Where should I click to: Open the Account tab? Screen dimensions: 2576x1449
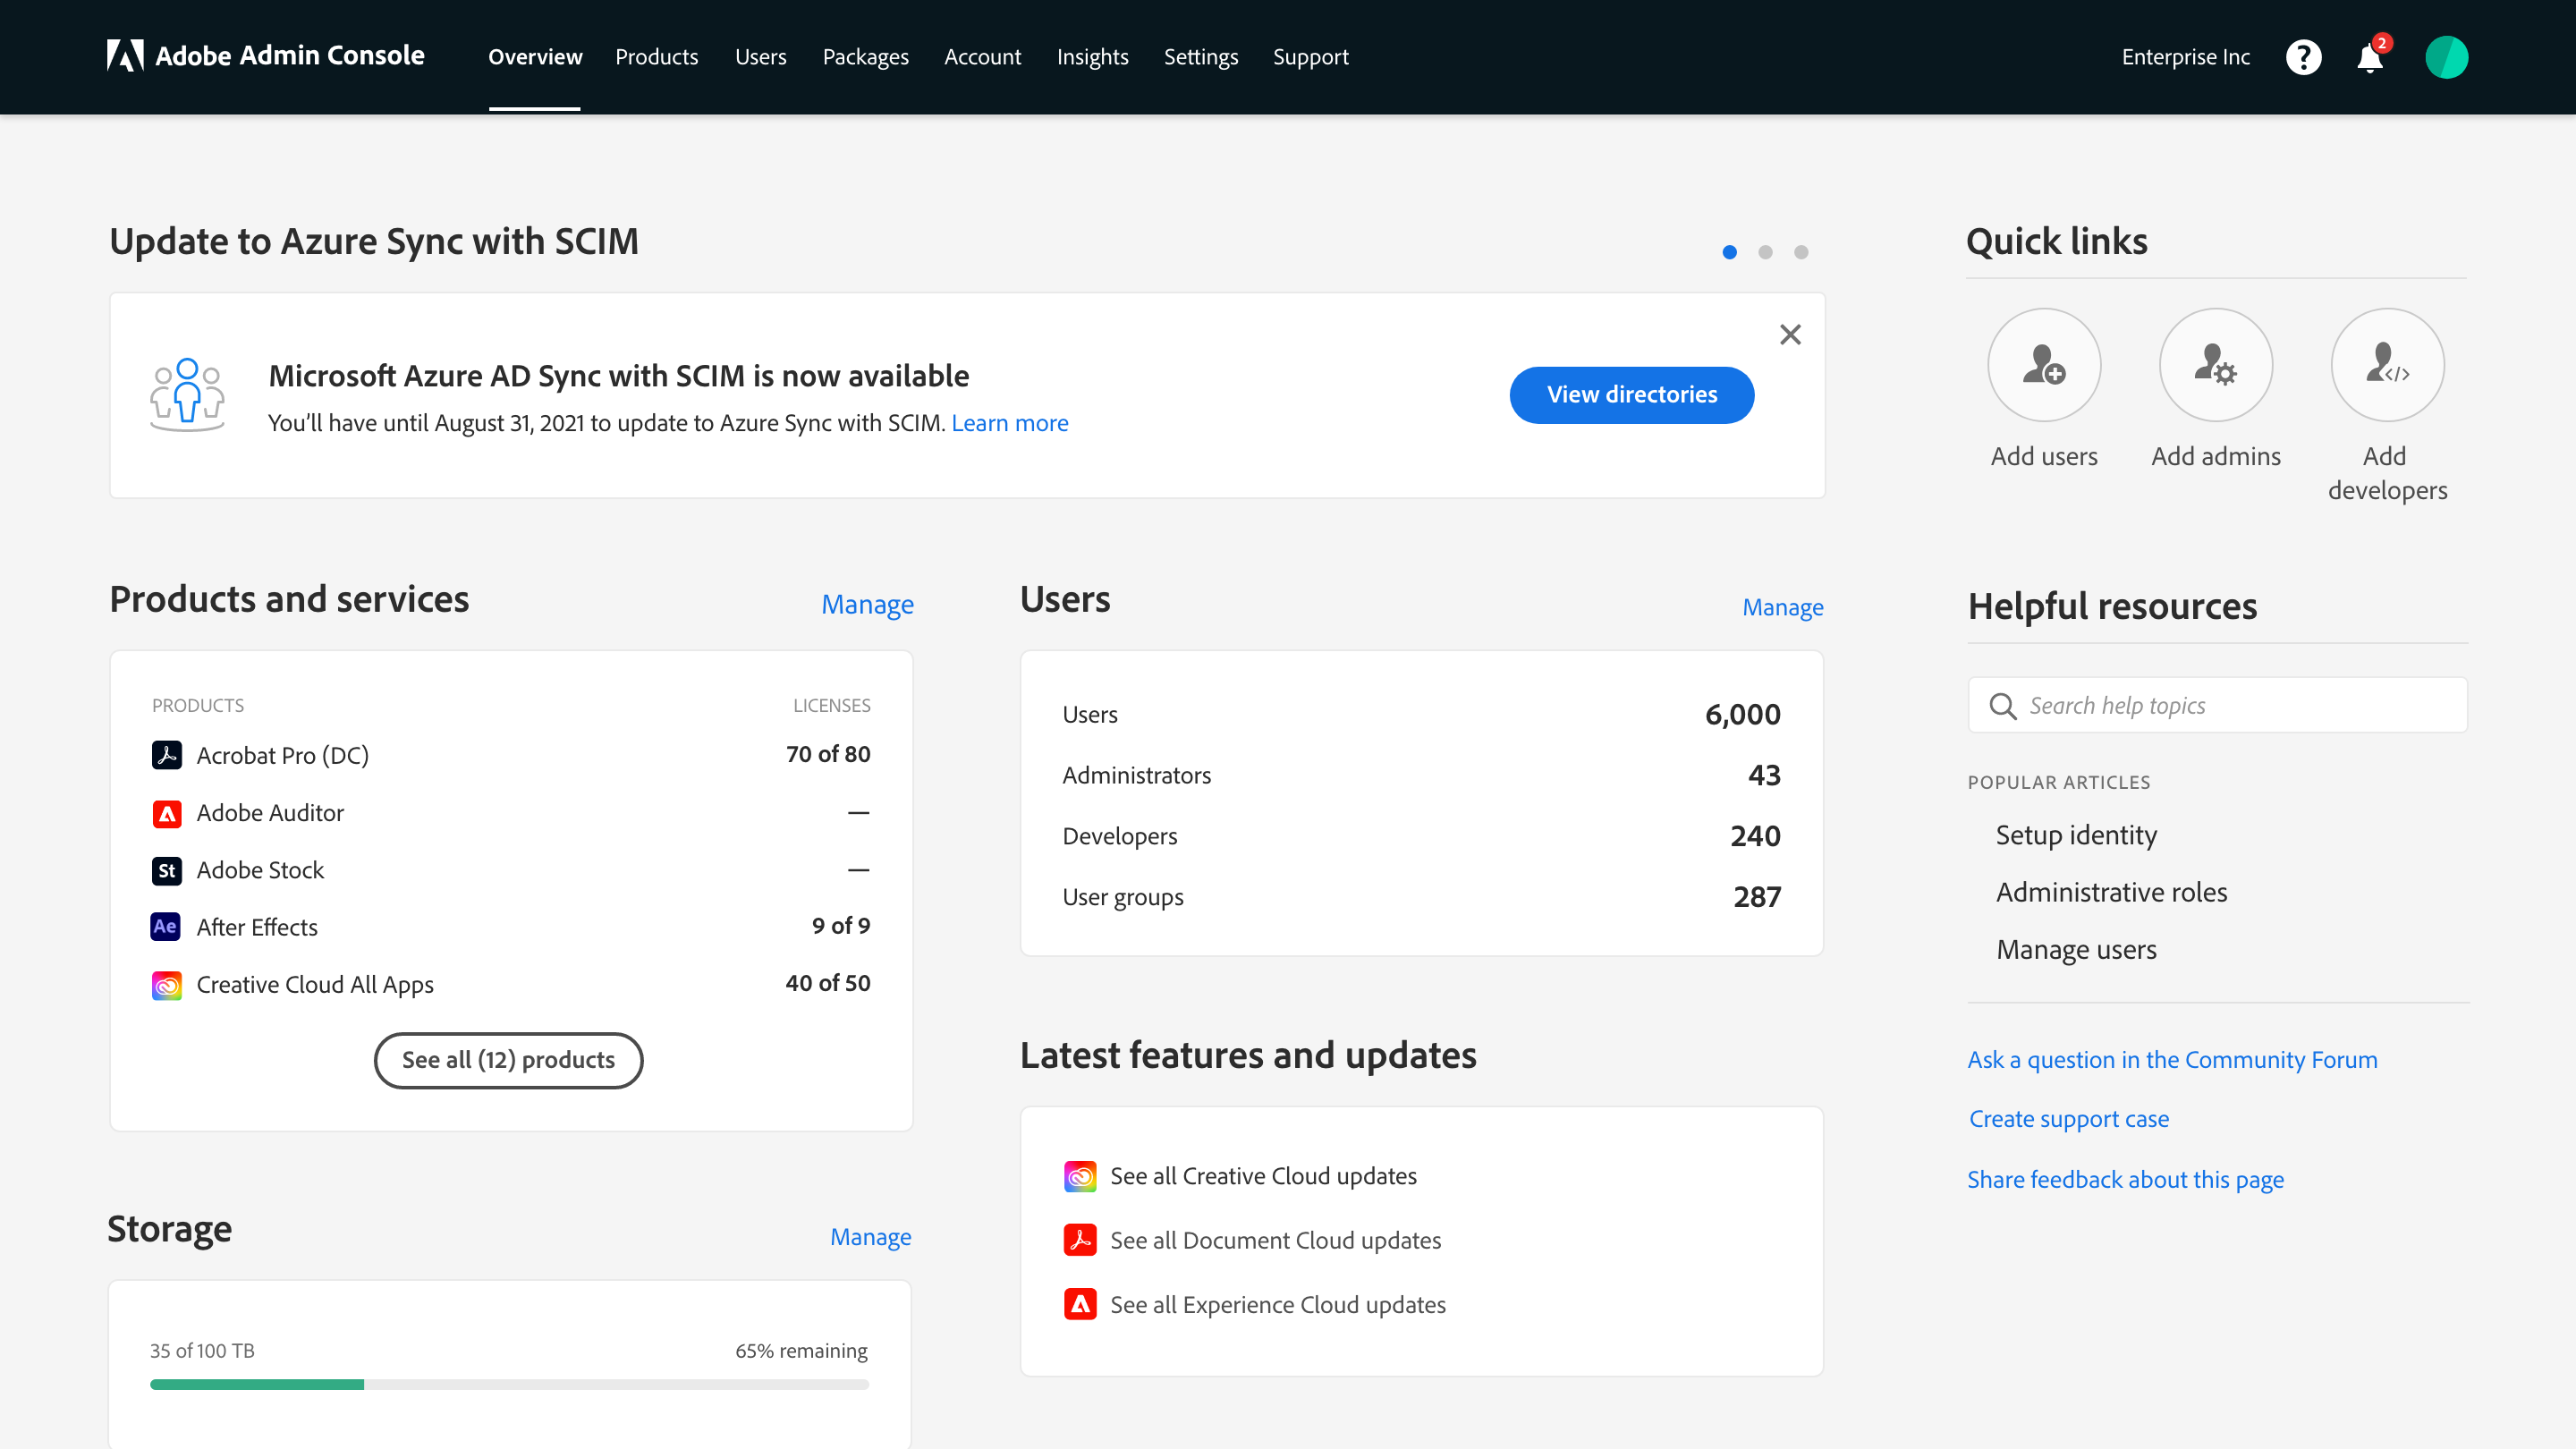[x=982, y=57]
